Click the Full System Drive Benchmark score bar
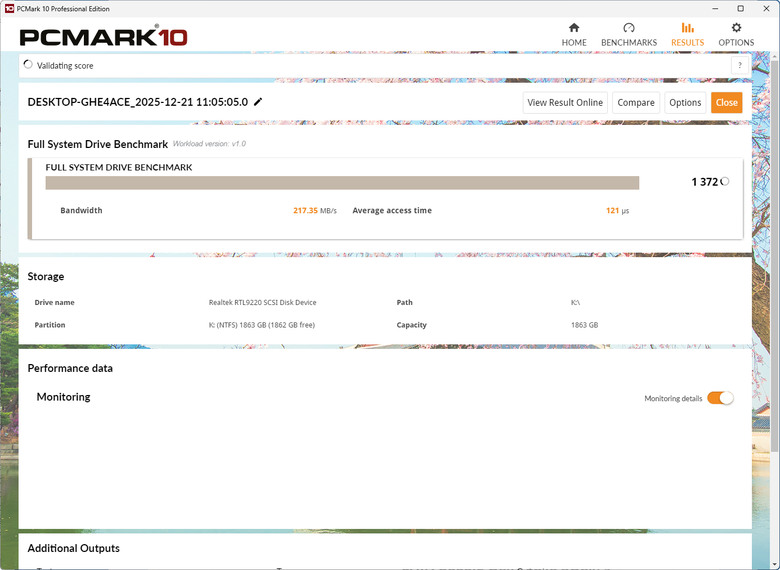Image resolution: width=780 pixels, height=570 pixels. [x=342, y=183]
